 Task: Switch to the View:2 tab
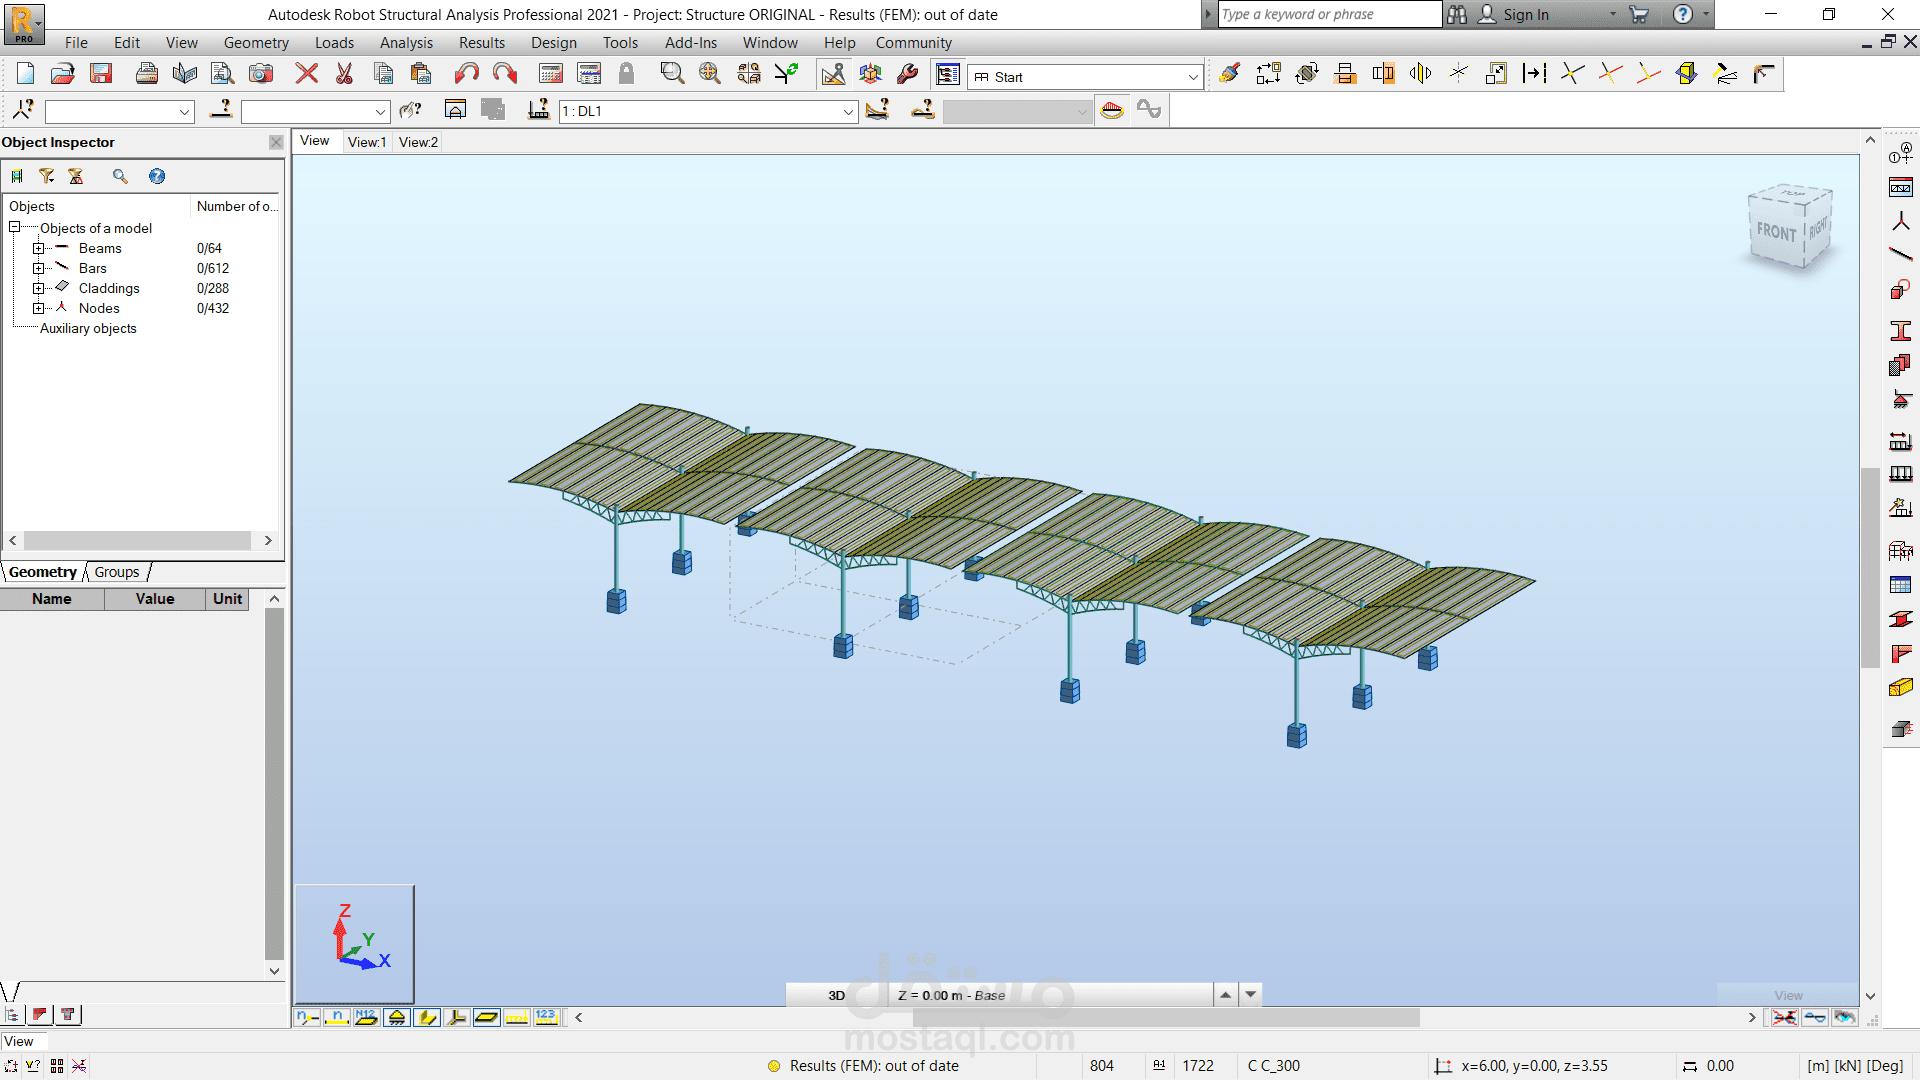(418, 142)
